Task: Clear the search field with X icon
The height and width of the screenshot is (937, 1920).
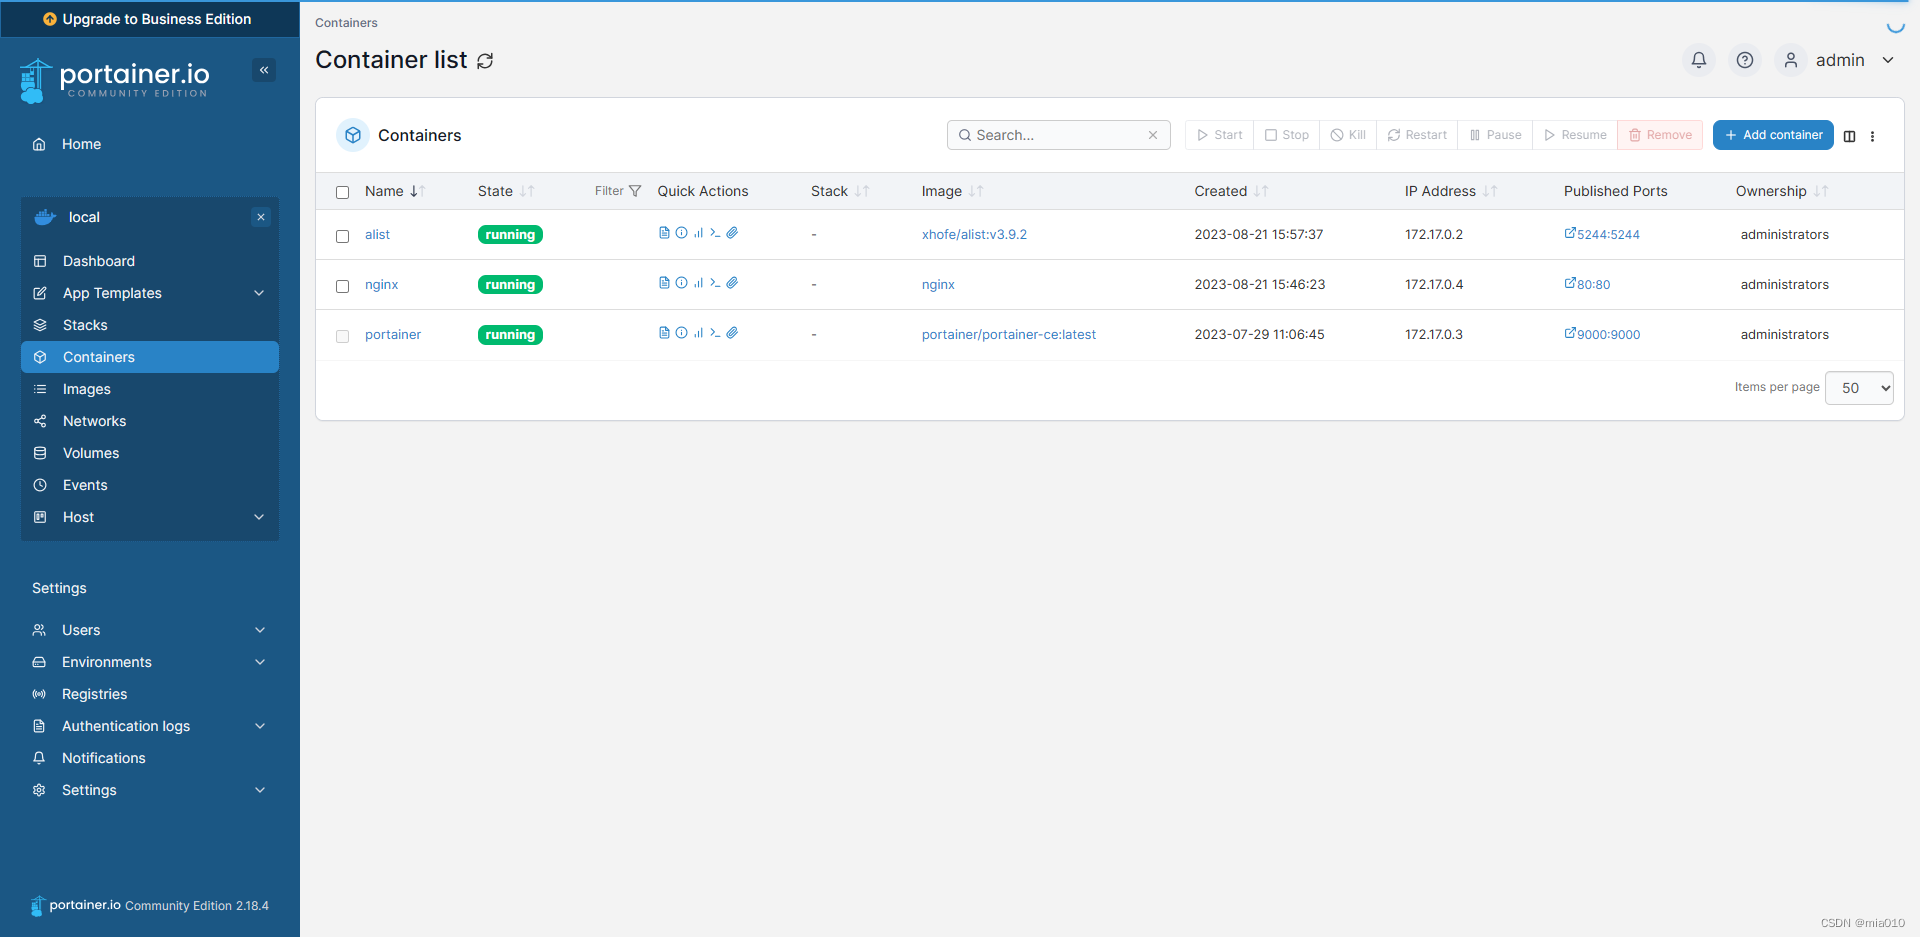Action: 1153,135
